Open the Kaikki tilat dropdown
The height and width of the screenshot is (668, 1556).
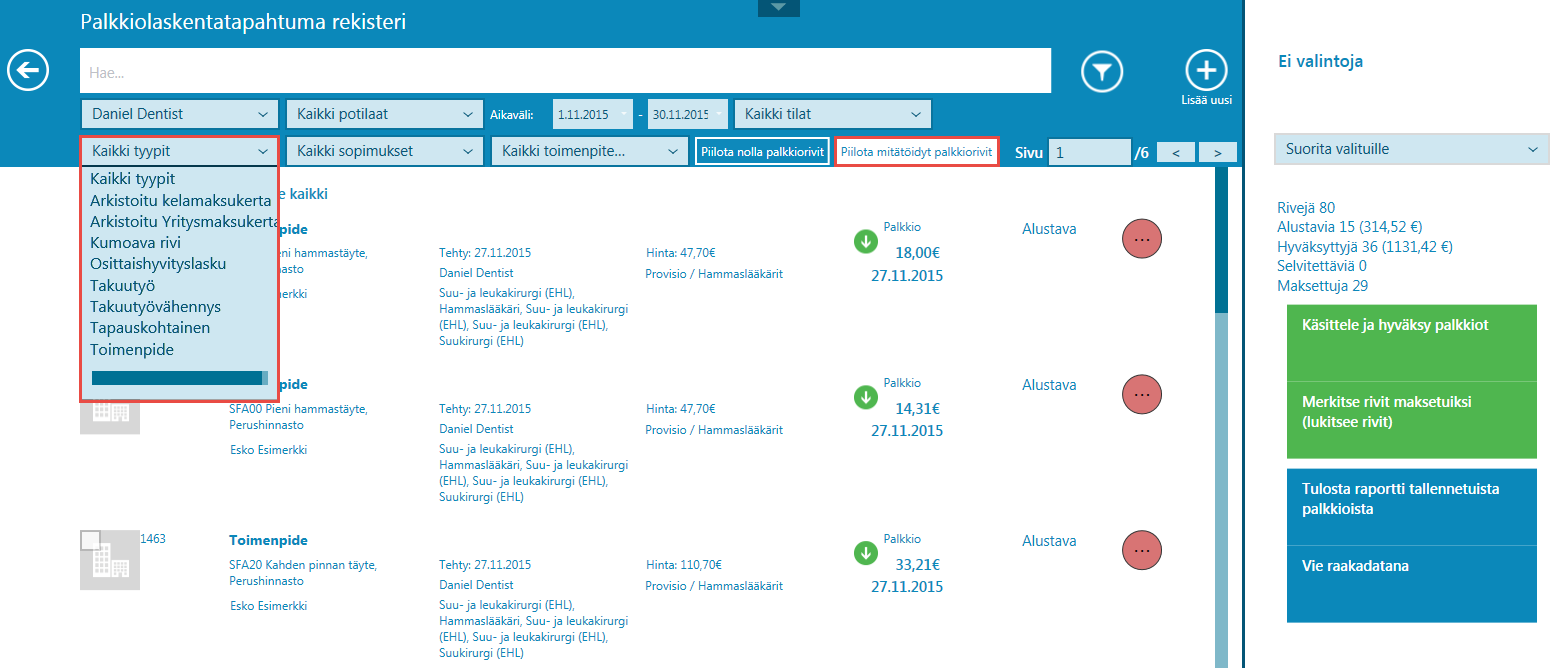coord(832,114)
